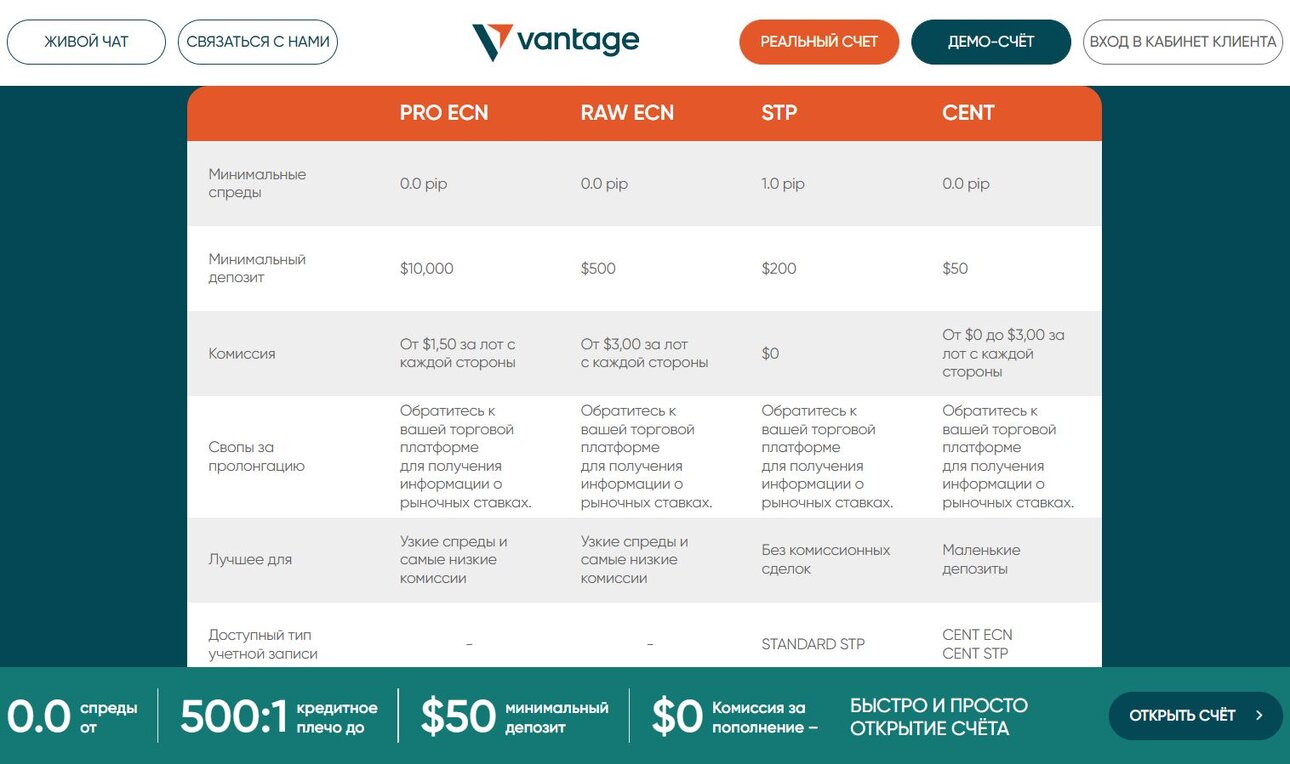
Task: Open a РЕАЛЬНЫЙ СЧЕТ account
Action: [x=819, y=42]
